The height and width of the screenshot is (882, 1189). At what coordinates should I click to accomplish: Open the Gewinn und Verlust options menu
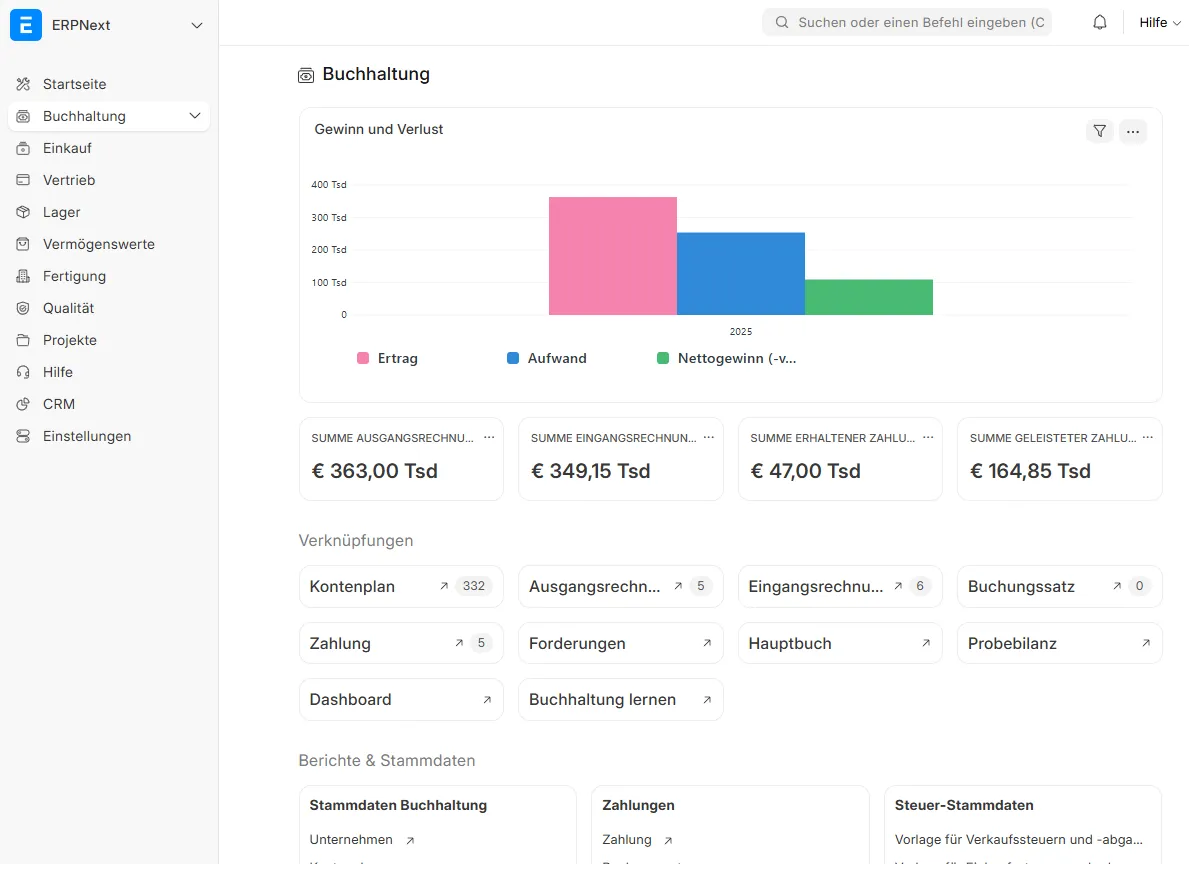coord(1133,131)
